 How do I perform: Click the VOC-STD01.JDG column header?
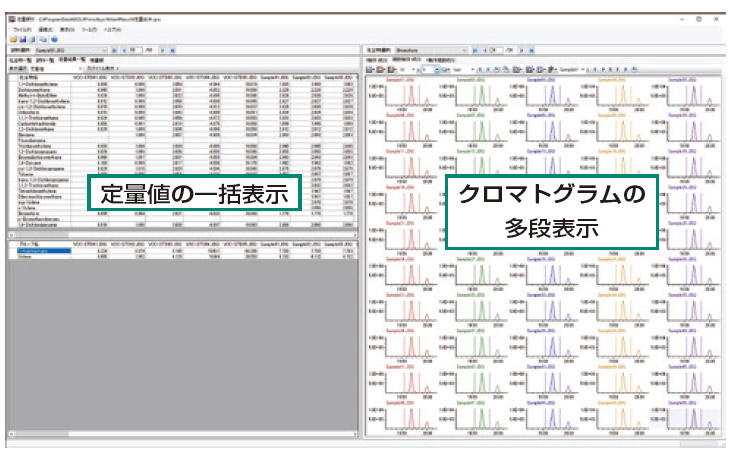coord(92,77)
